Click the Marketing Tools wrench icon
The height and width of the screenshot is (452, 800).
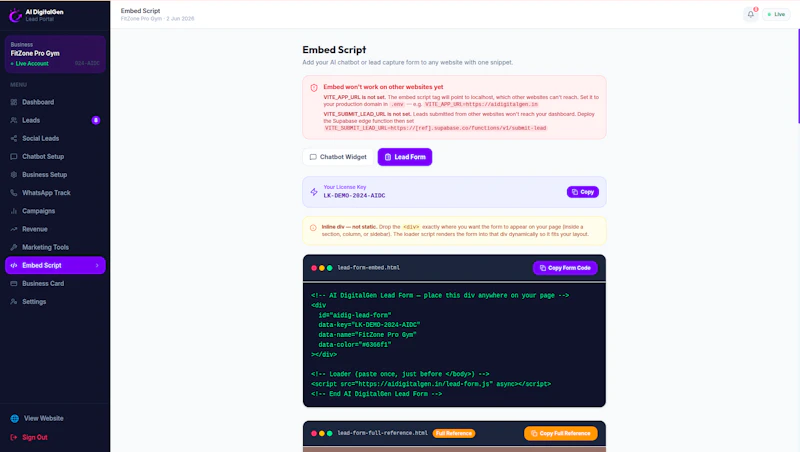click(14, 247)
